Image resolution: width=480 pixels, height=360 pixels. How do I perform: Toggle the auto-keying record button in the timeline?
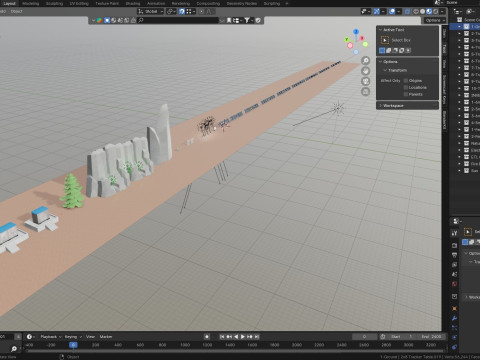coord(207,337)
